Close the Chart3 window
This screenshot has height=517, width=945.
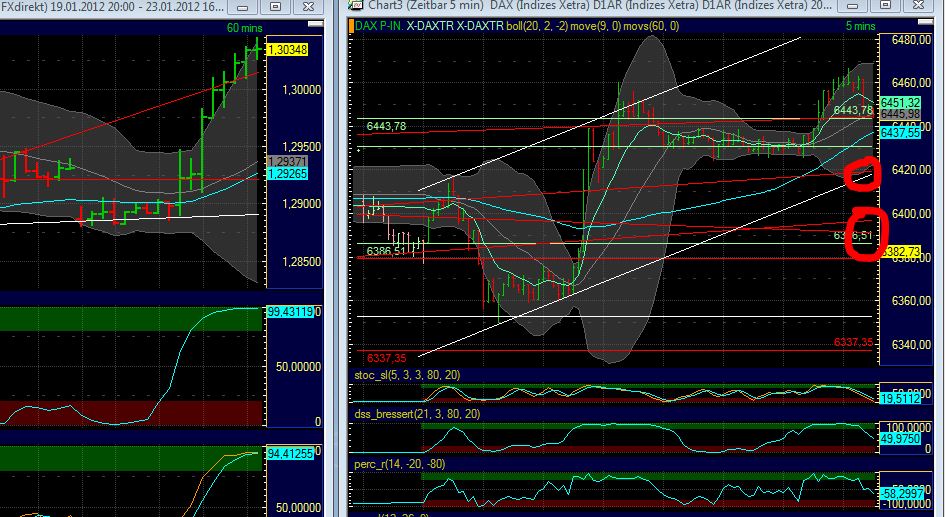918,6
